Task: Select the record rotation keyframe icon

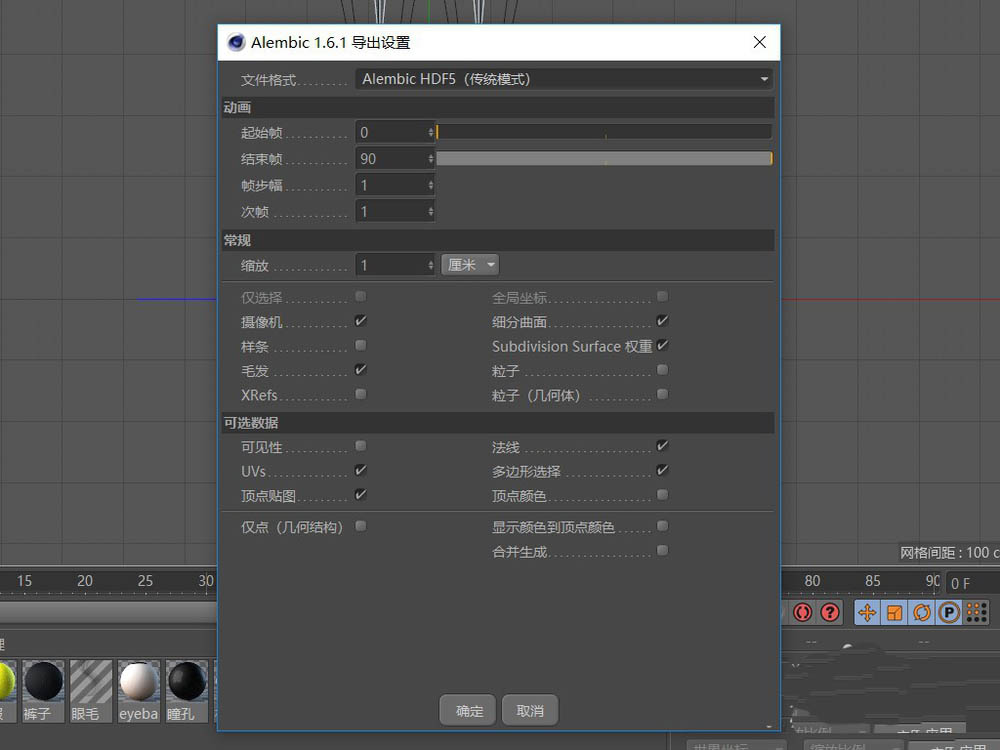Action: [x=919, y=612]
